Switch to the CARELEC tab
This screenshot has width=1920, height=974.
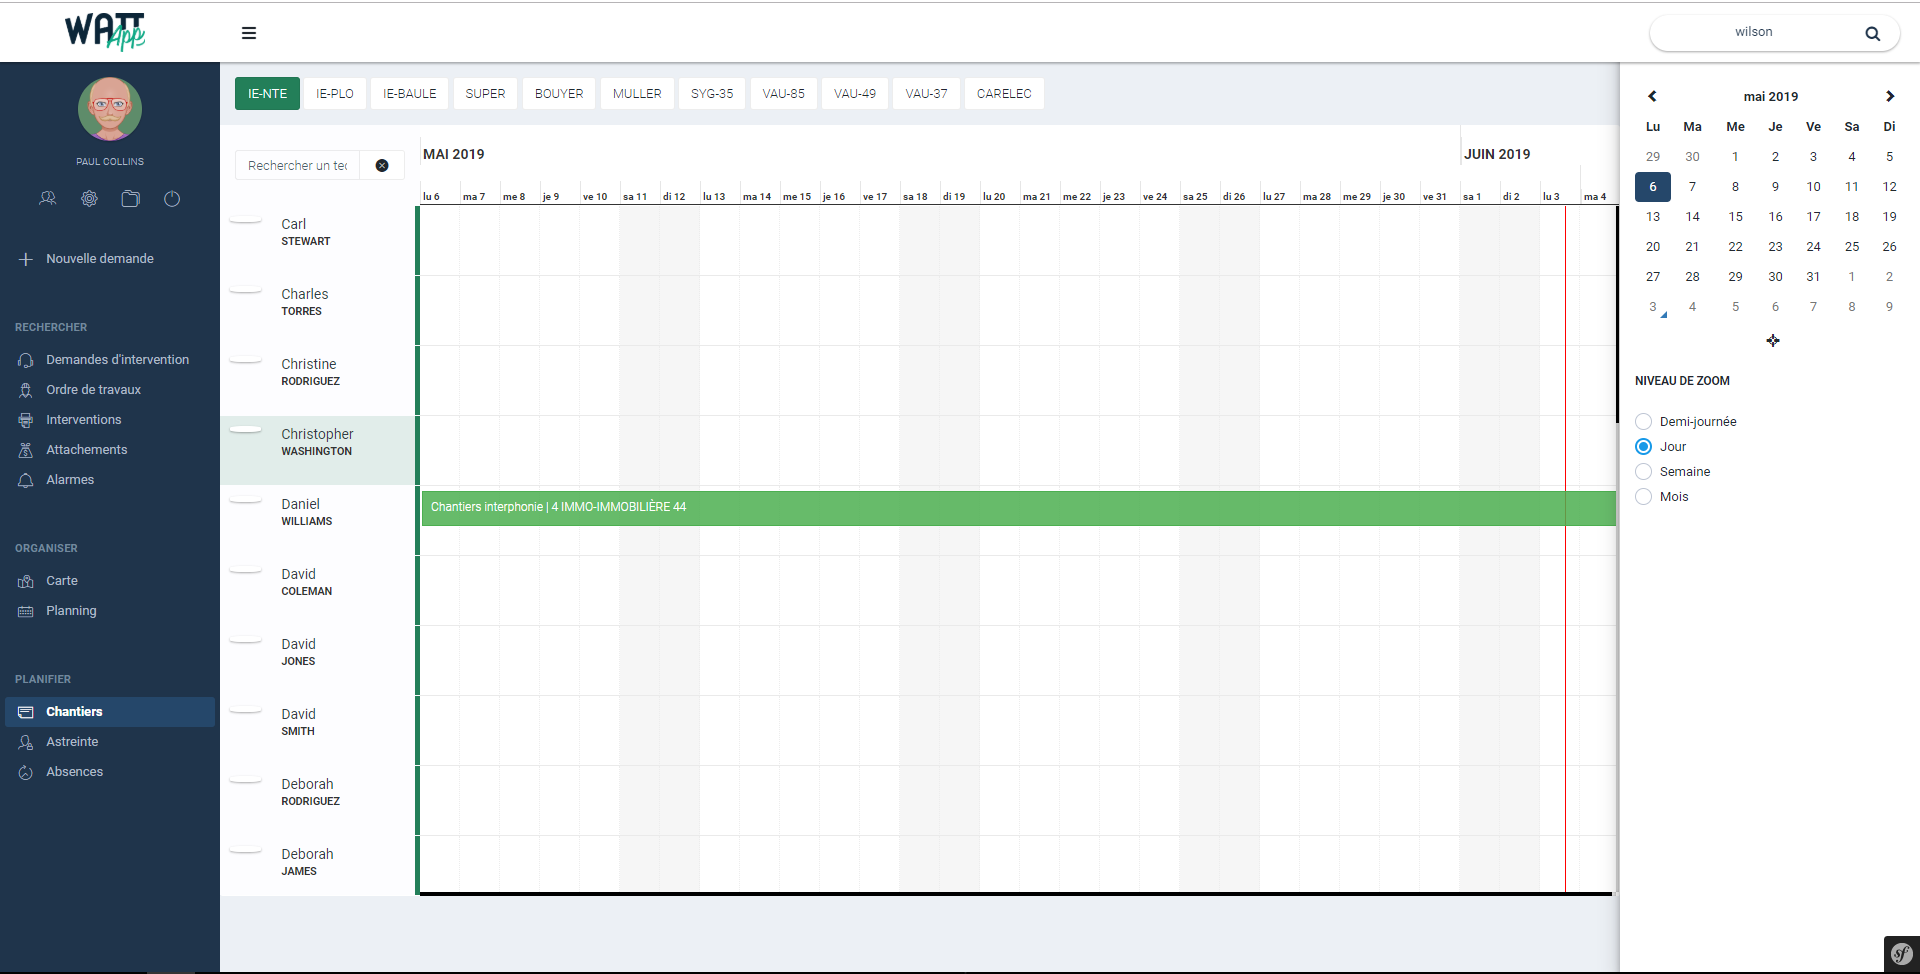(1003, 94)
